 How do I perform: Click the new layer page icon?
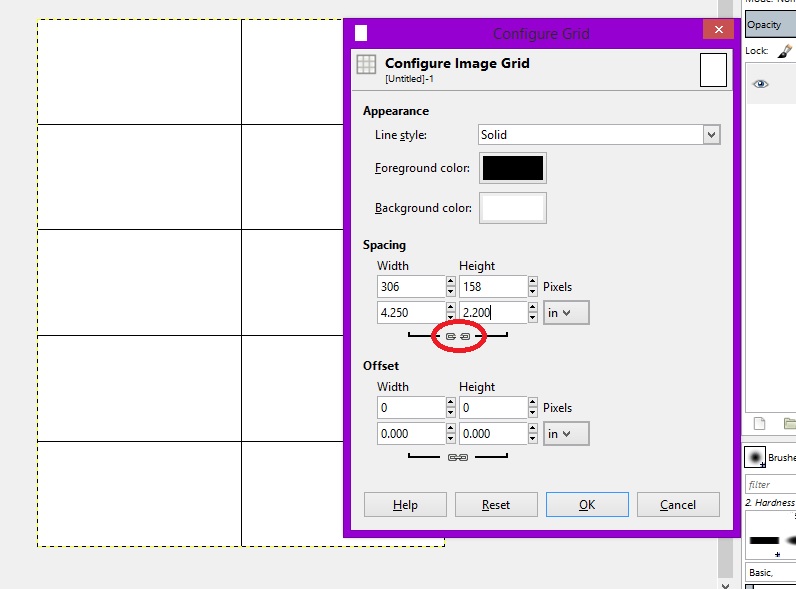pos(759,423)
